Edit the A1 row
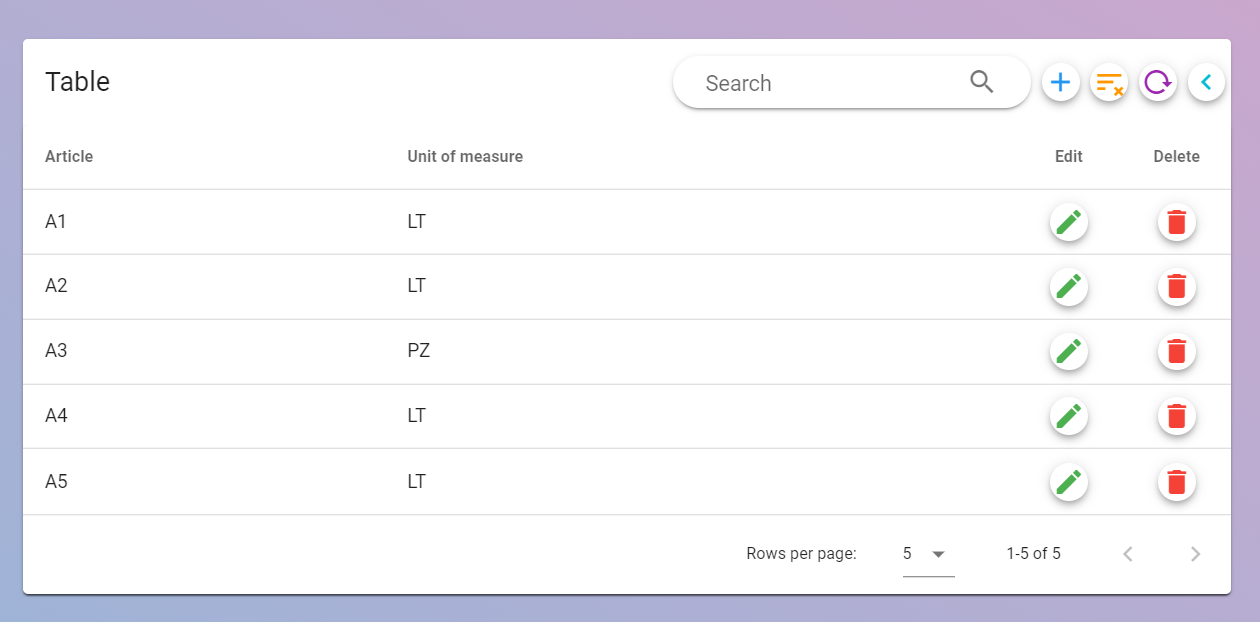 (x=1069, y=222)
